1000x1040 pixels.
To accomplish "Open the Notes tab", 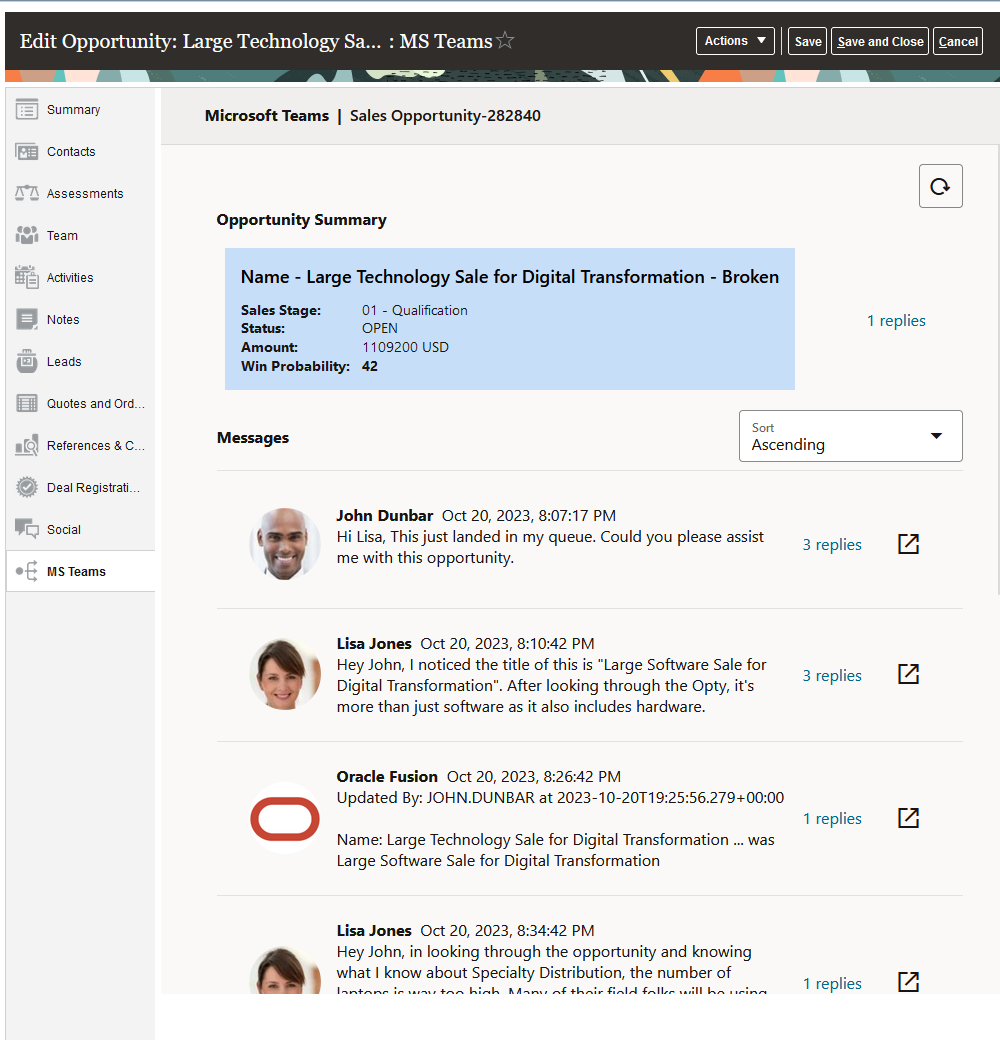I will click(63, 320).
